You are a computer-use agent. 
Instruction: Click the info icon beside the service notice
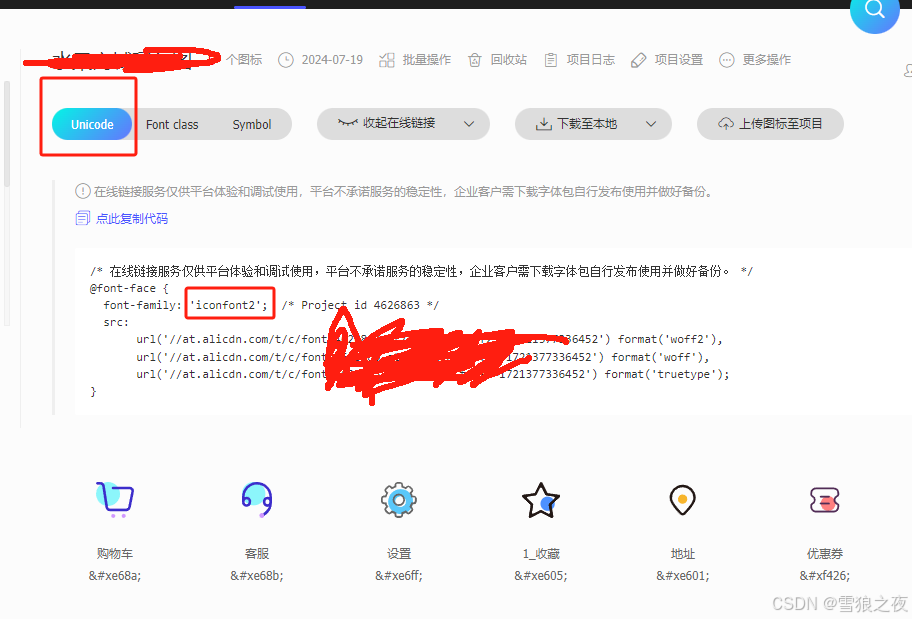(83, 191)
